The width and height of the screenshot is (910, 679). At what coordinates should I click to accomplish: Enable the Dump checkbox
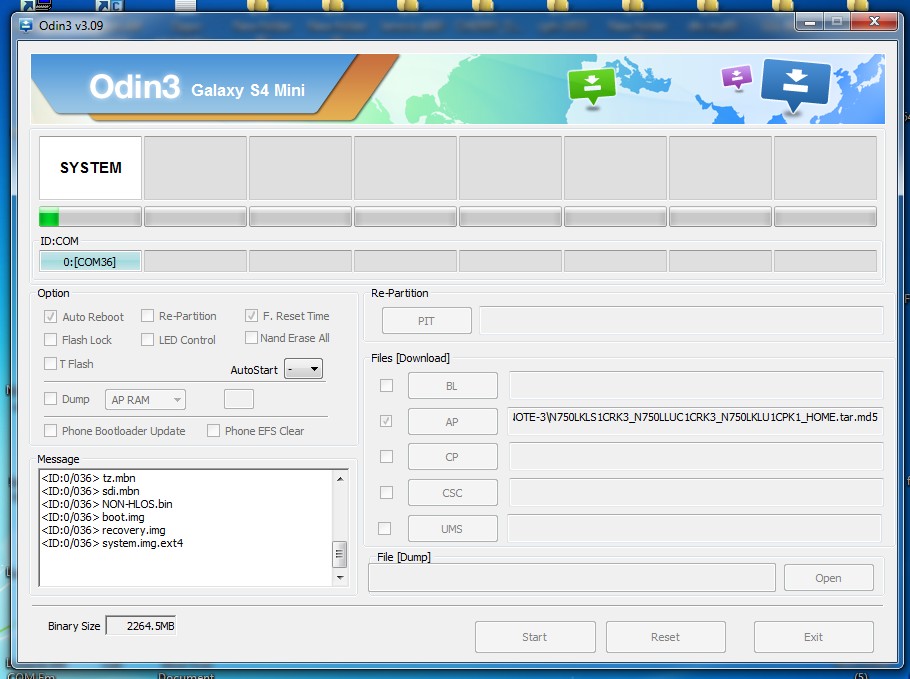point(50,399)
